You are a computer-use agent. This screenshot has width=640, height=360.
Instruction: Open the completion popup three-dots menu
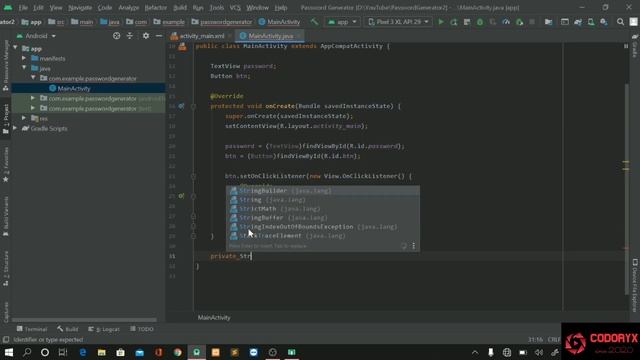coord(413,246)
